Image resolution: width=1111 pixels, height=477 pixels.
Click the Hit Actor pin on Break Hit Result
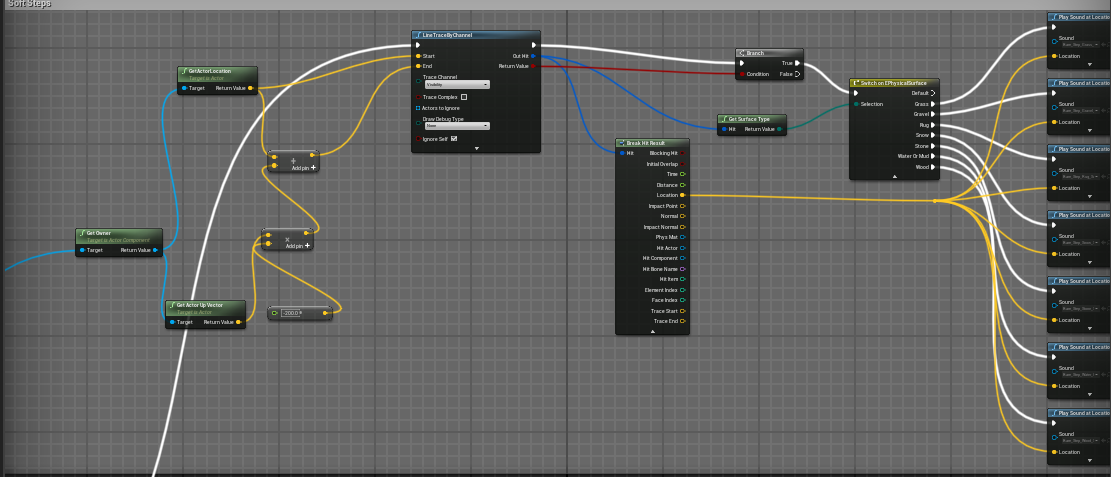tap(682, 248)
